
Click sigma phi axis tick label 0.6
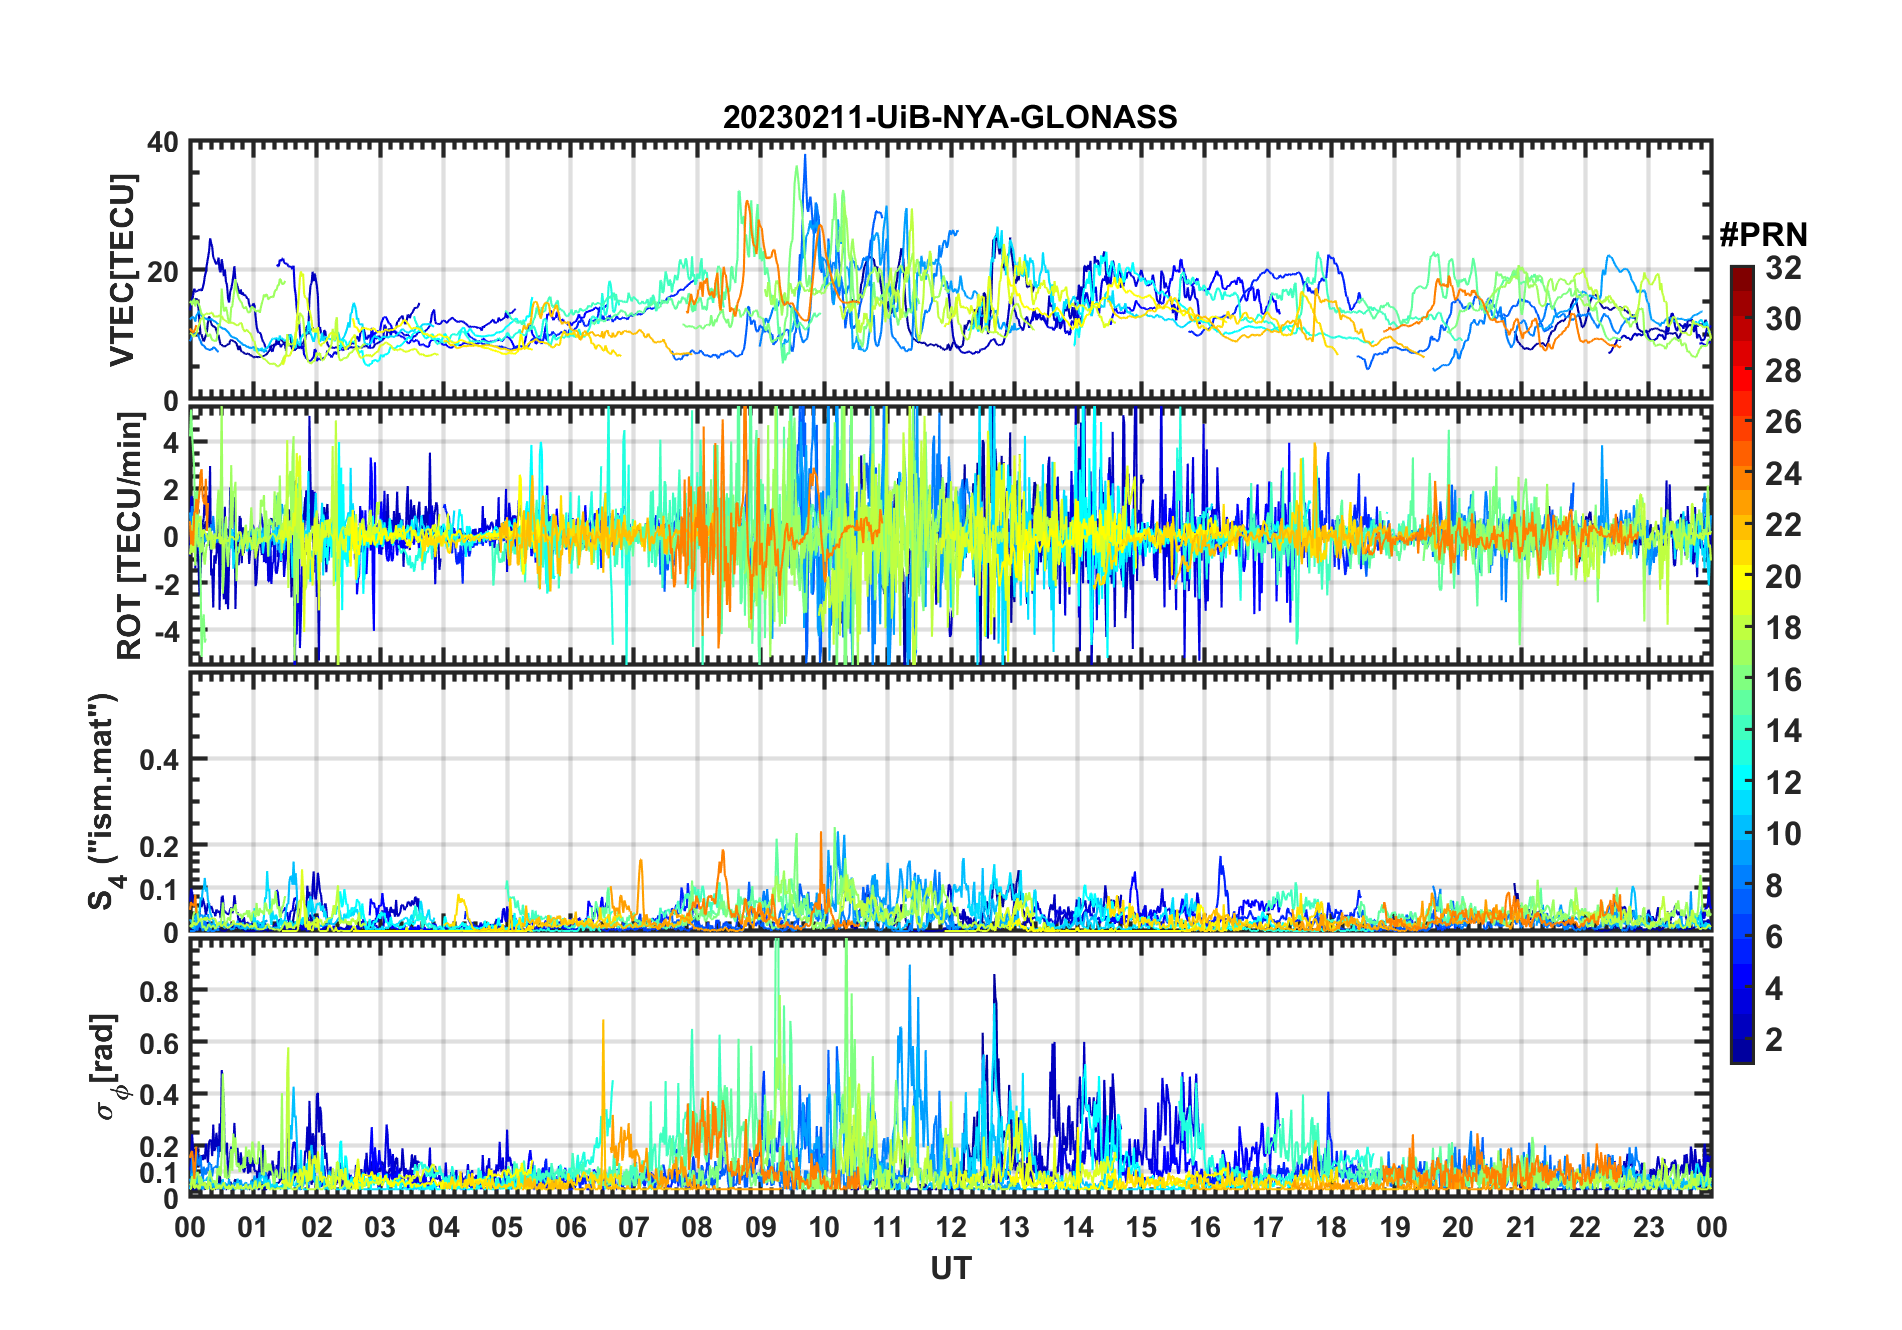(x=159, y=1043)
